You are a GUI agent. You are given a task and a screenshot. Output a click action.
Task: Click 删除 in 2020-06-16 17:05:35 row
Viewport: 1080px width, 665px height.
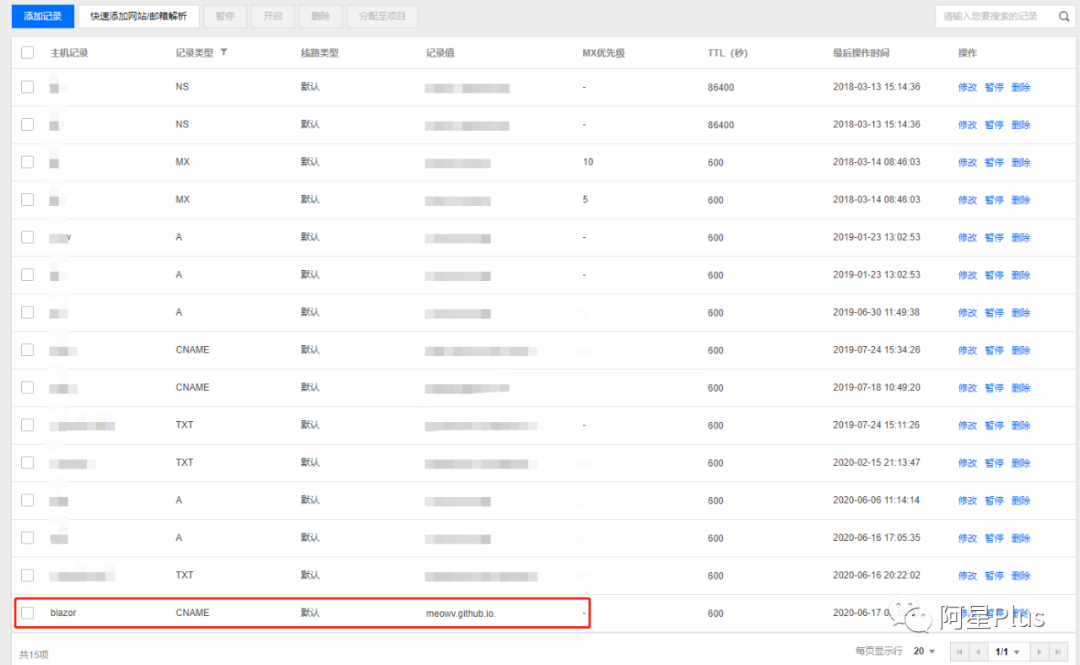[x=1021, y=538]
